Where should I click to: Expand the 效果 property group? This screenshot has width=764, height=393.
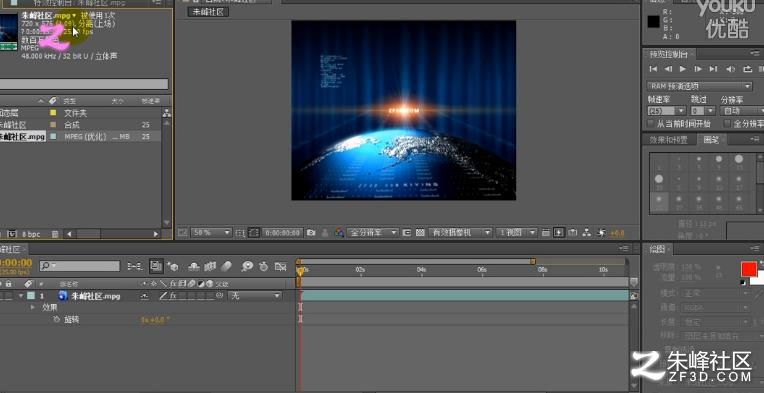tap(33, 307)
